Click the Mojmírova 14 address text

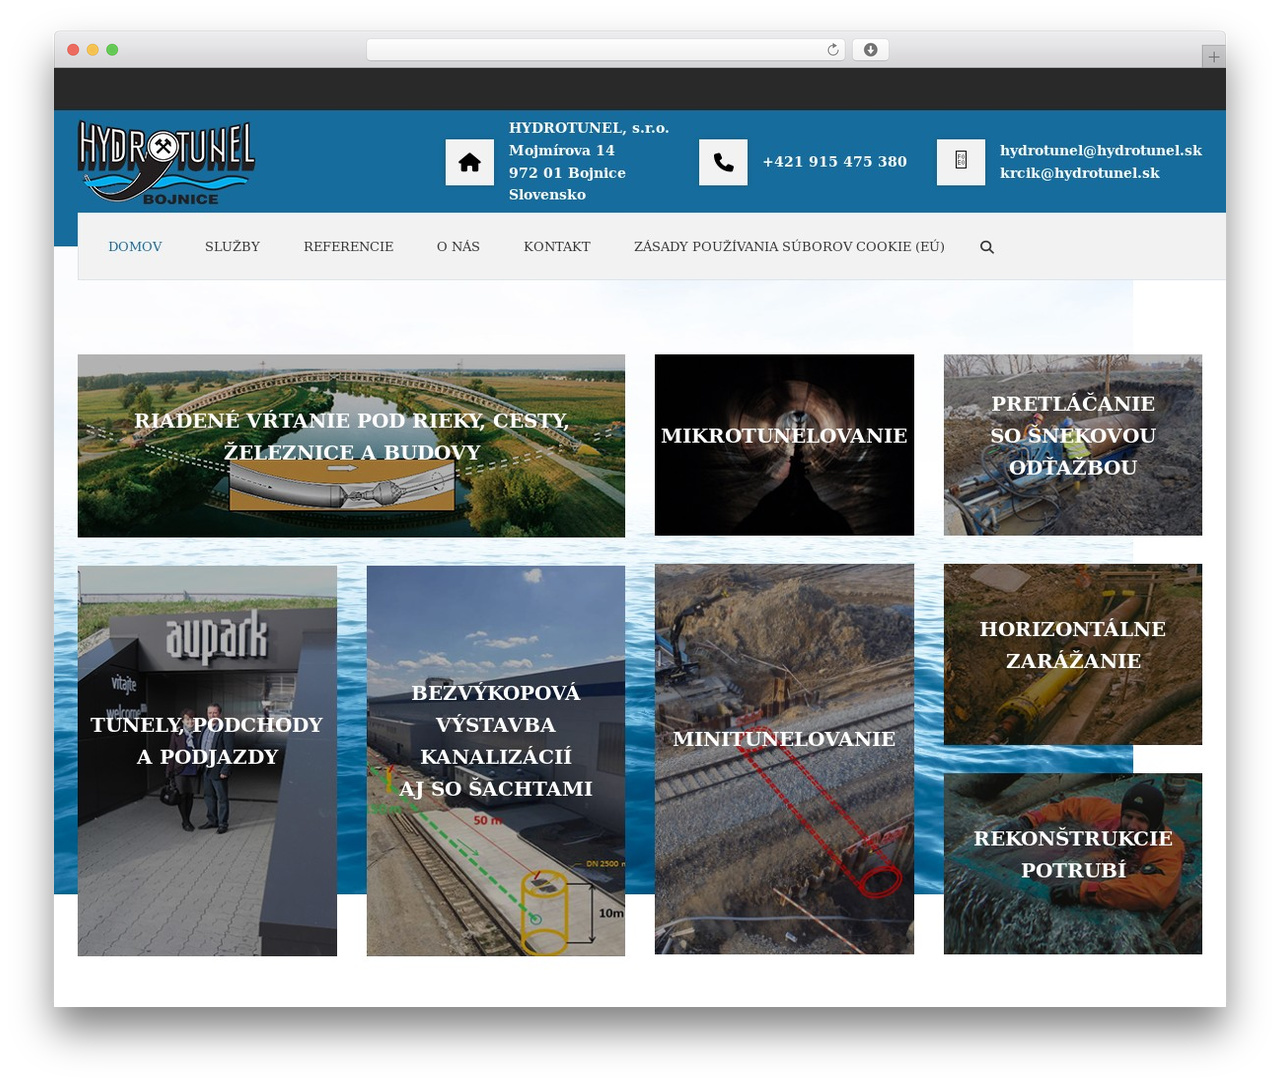tap(562, 150)
